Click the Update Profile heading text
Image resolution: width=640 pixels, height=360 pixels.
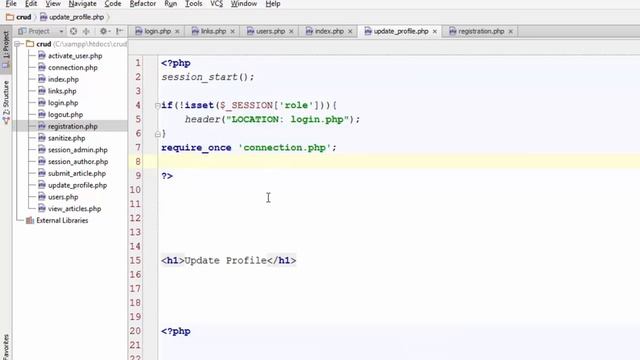point(226,260)
